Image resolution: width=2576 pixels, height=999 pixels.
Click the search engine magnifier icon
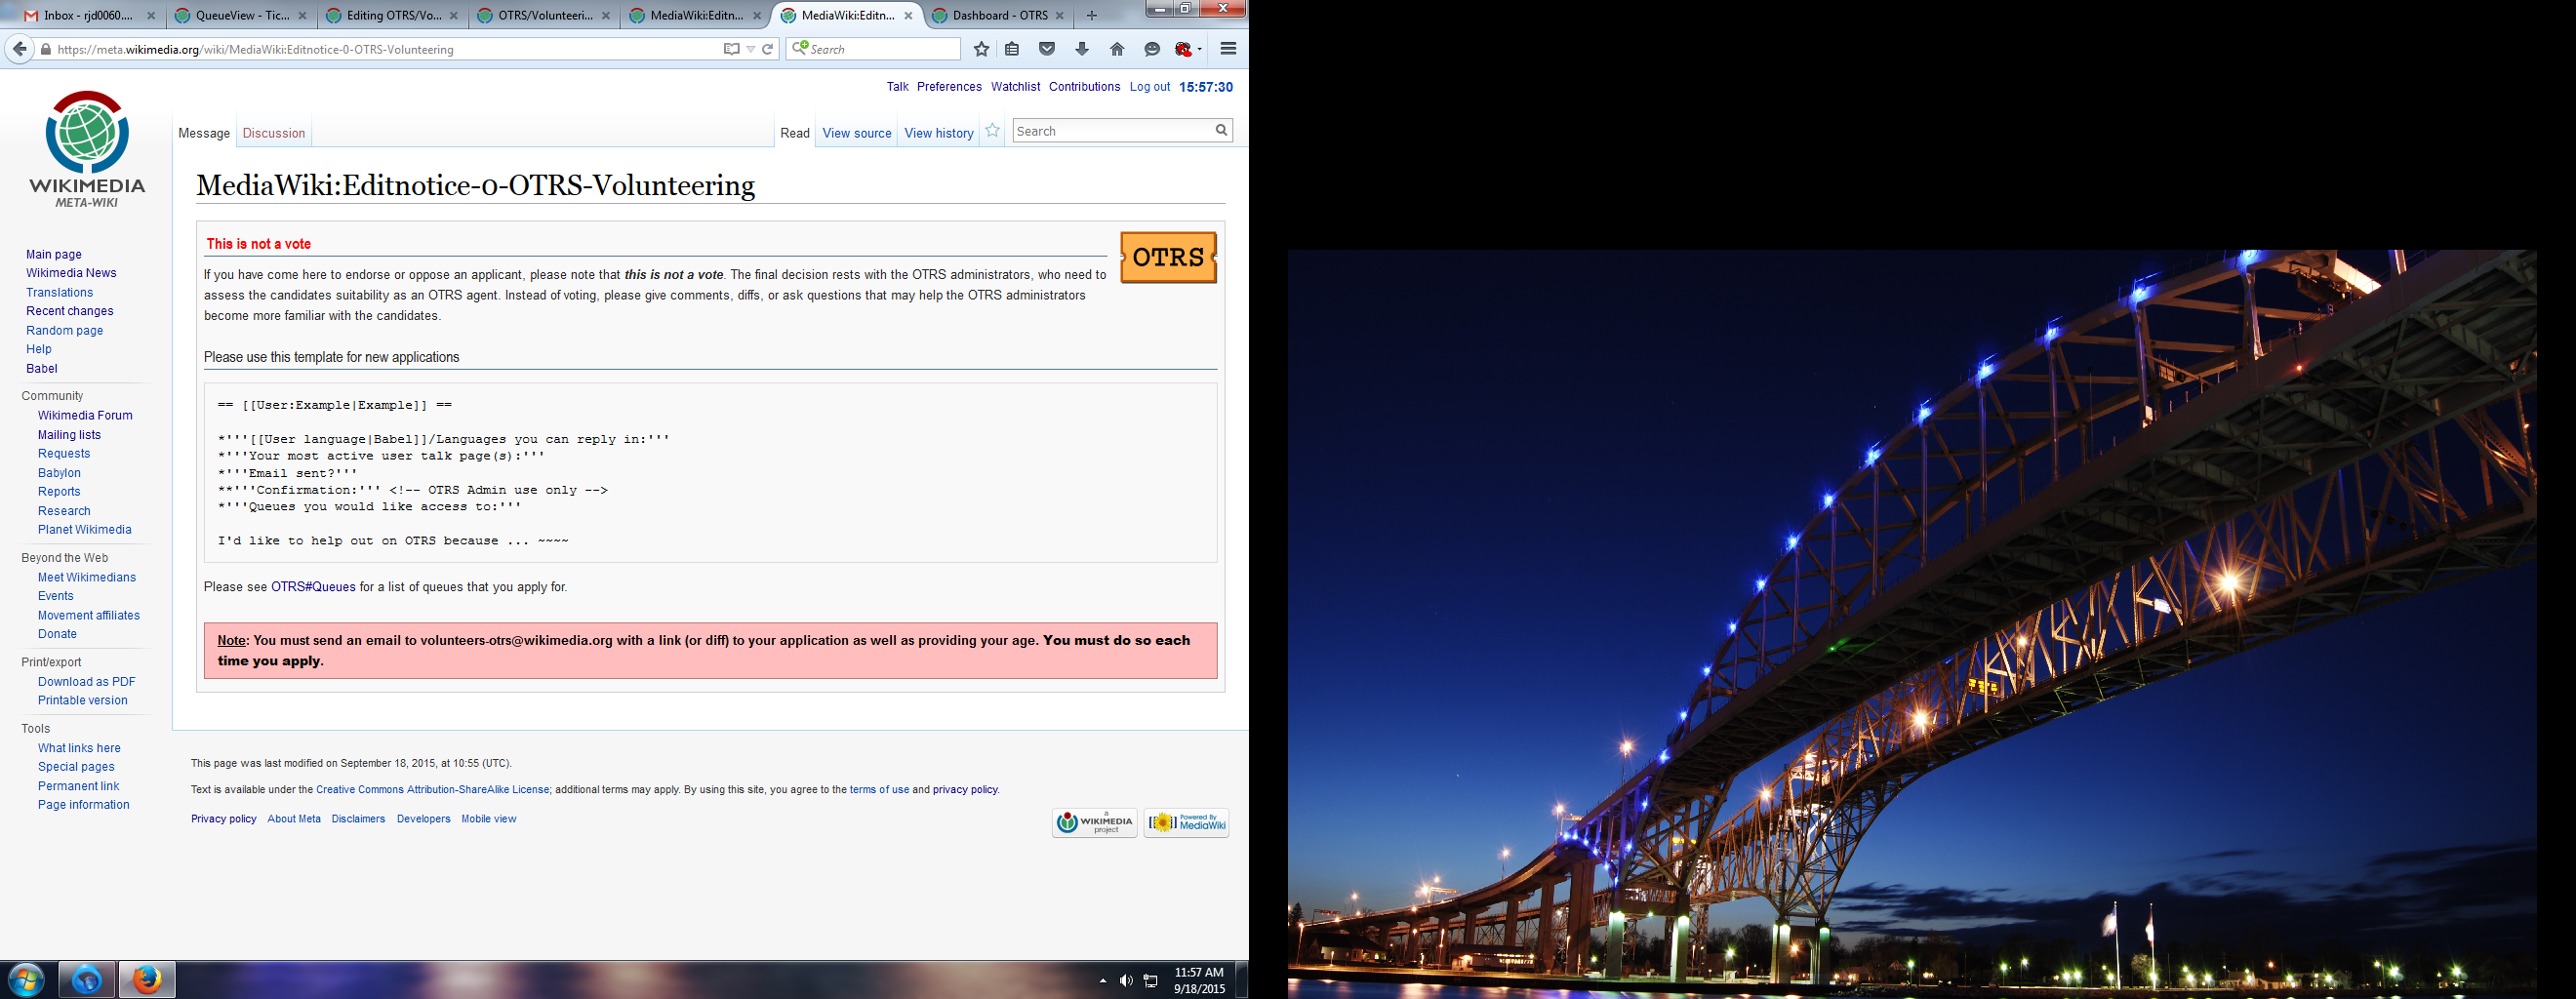click(800, 48)
